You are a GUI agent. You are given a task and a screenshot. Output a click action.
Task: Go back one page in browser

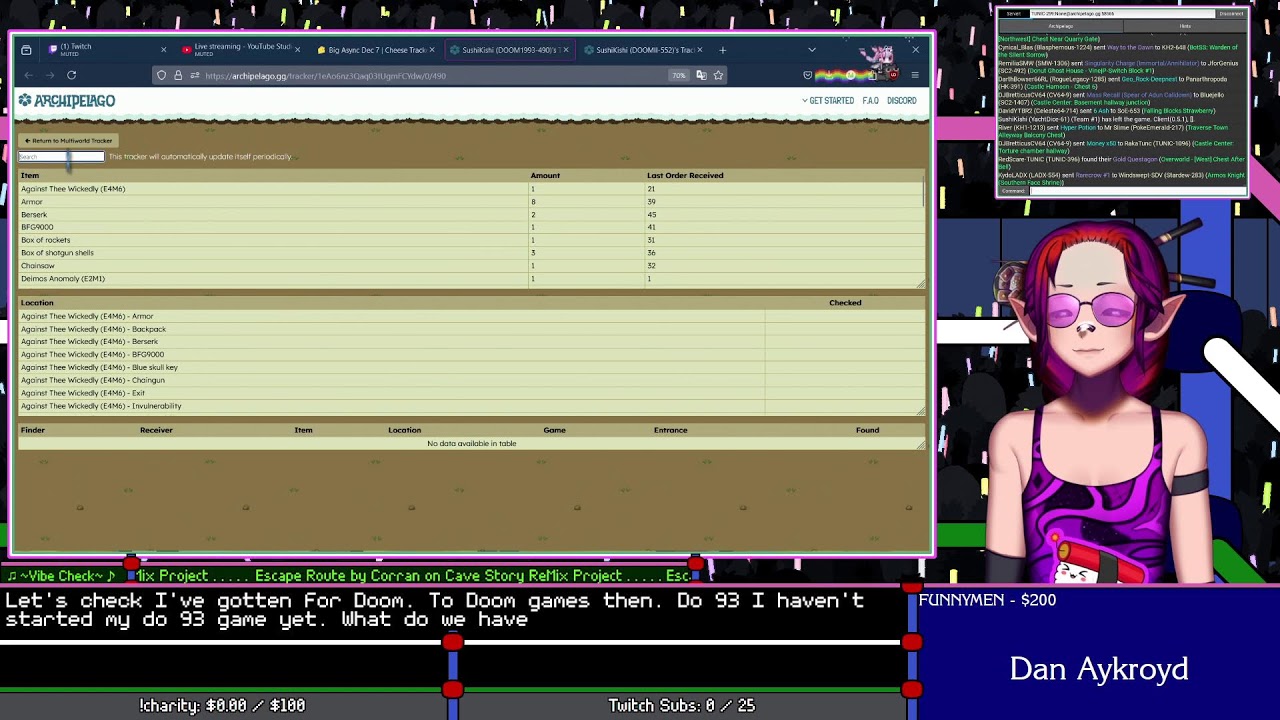tap(29, 75)
